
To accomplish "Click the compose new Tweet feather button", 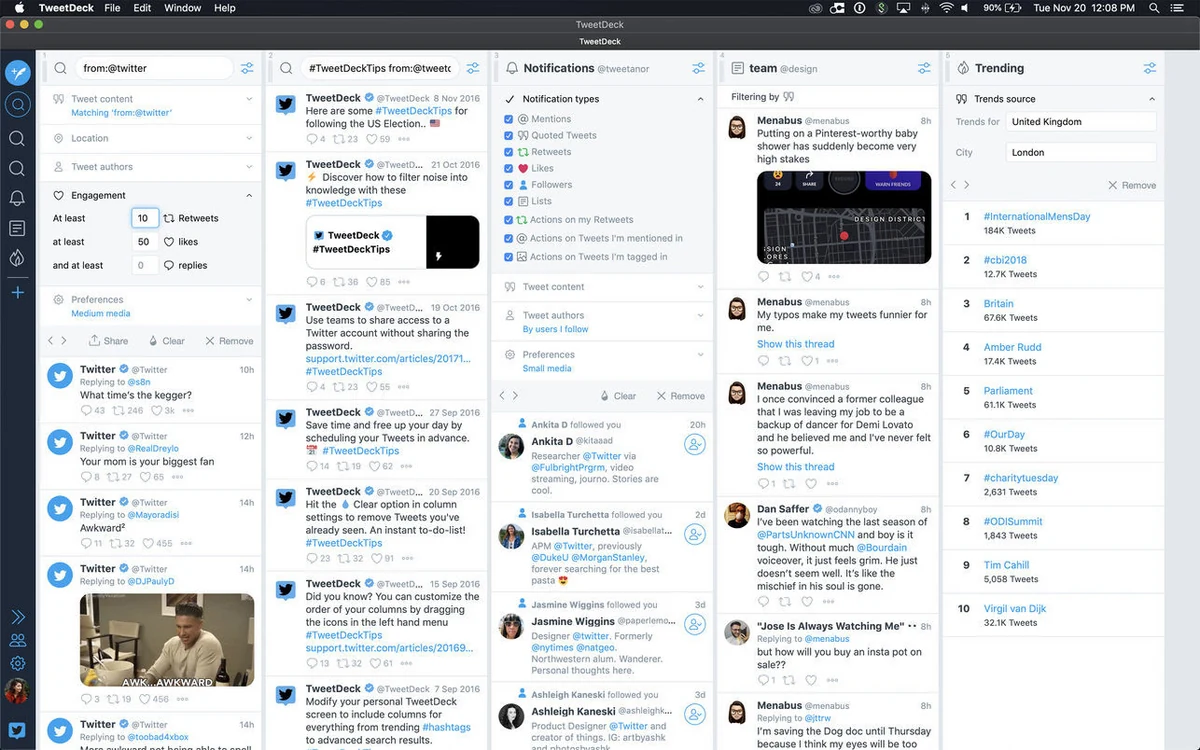I will click(17, 72).
